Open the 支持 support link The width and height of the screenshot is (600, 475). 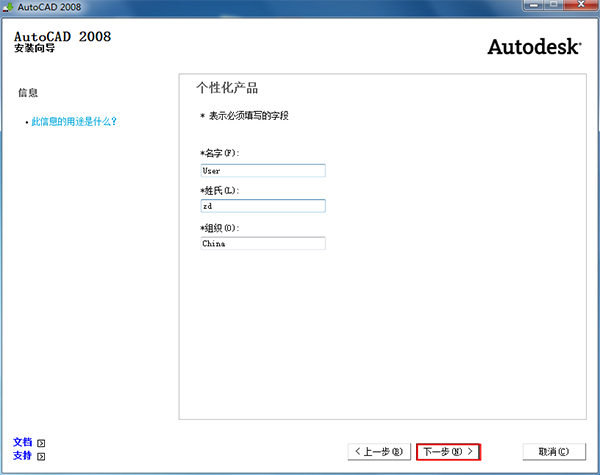pyautogui.click(x=23, y=455)
